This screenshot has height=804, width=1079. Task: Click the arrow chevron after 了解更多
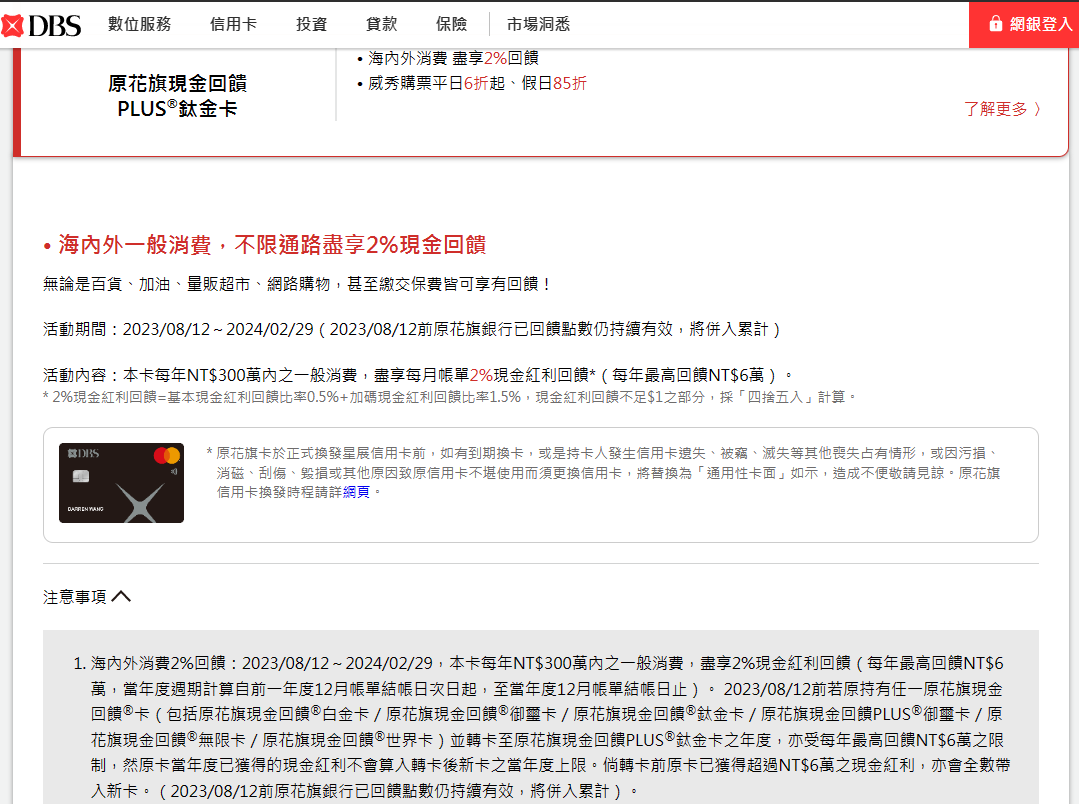pos(1037,109)
